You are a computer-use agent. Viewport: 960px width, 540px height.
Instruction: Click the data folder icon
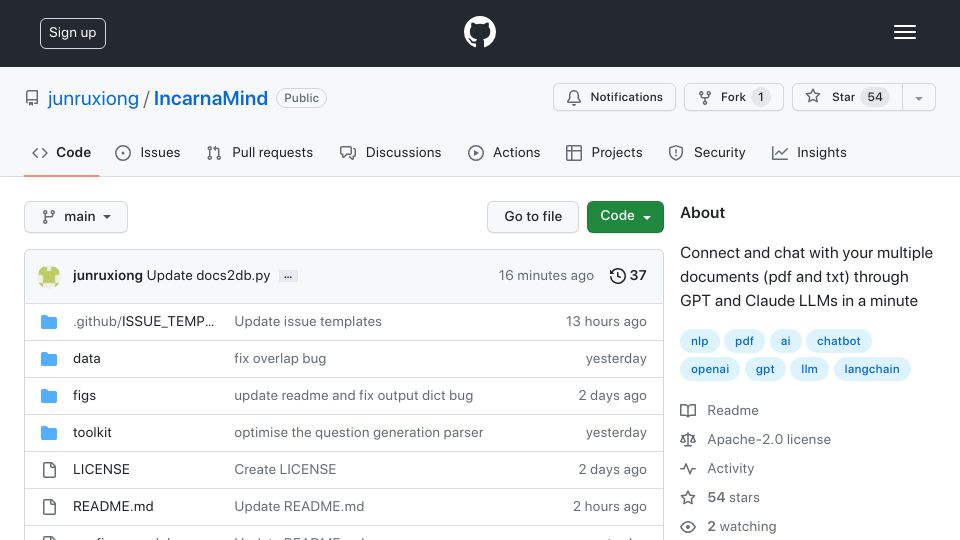click(49, 359)
